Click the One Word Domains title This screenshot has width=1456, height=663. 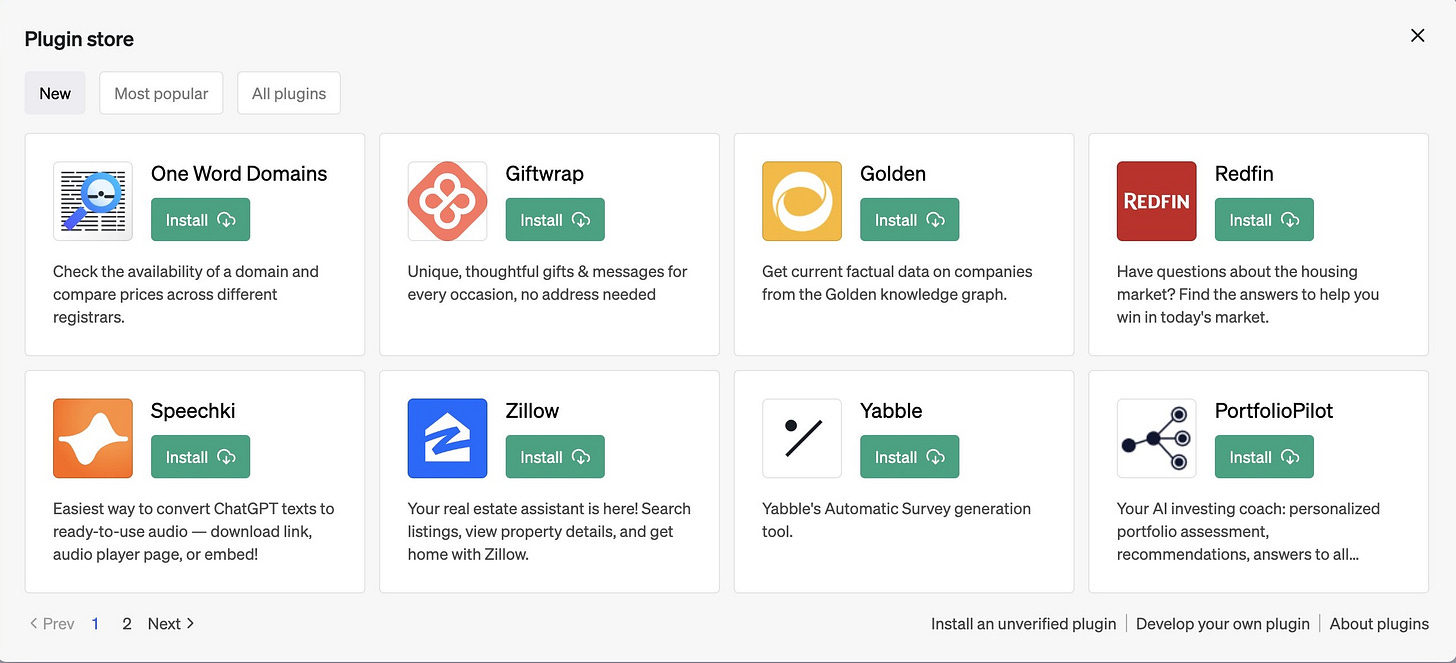pos(239,173)
